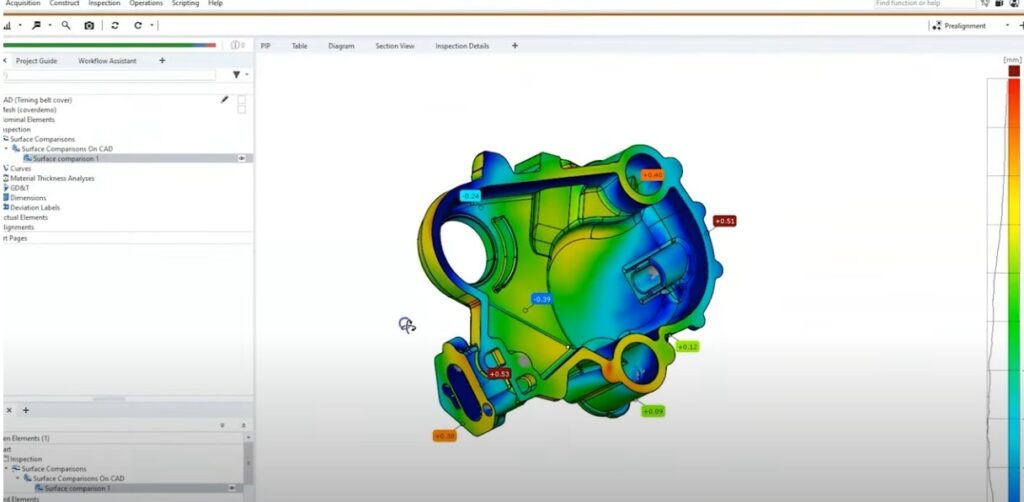
Task: Click the two-arrow sync toolbar icon
Action: click(115, 25)
